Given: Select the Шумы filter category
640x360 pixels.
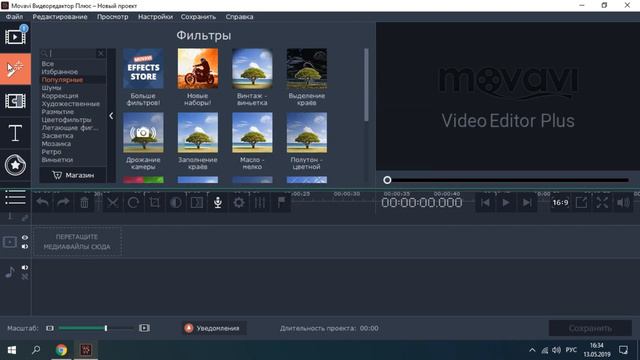Looking at the screenshot, I should 51,88.
